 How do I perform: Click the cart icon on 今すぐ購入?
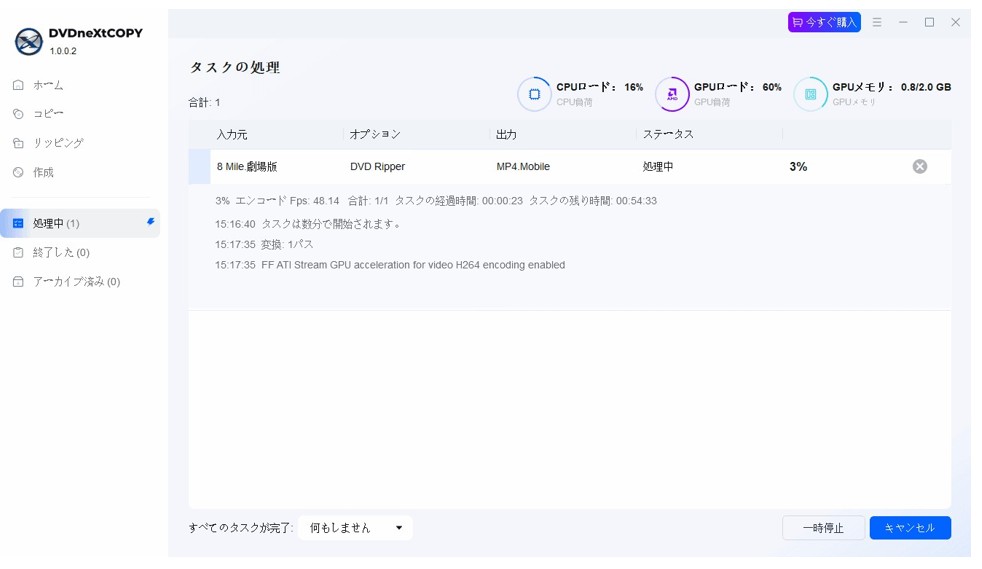coord(797,23)
